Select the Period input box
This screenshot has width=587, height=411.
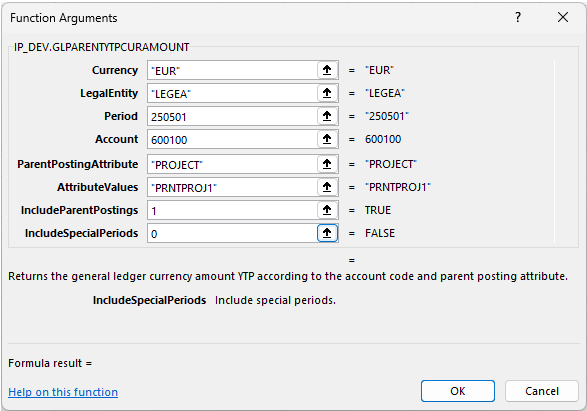pos(232,116)
